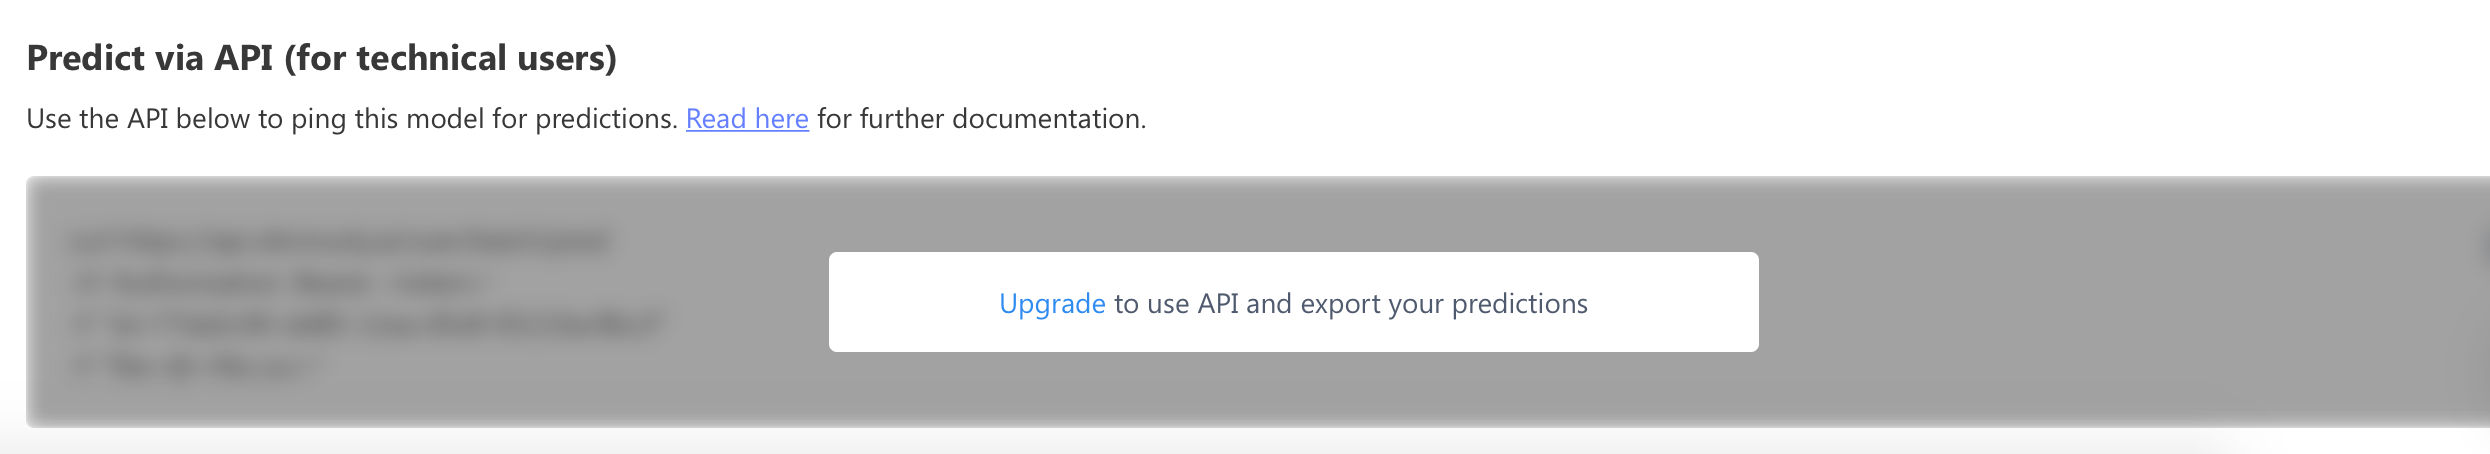Viewport: 2490px width, 454px height.
Task: Open the "Read here" documentation link
Action: tap(747, 119)
